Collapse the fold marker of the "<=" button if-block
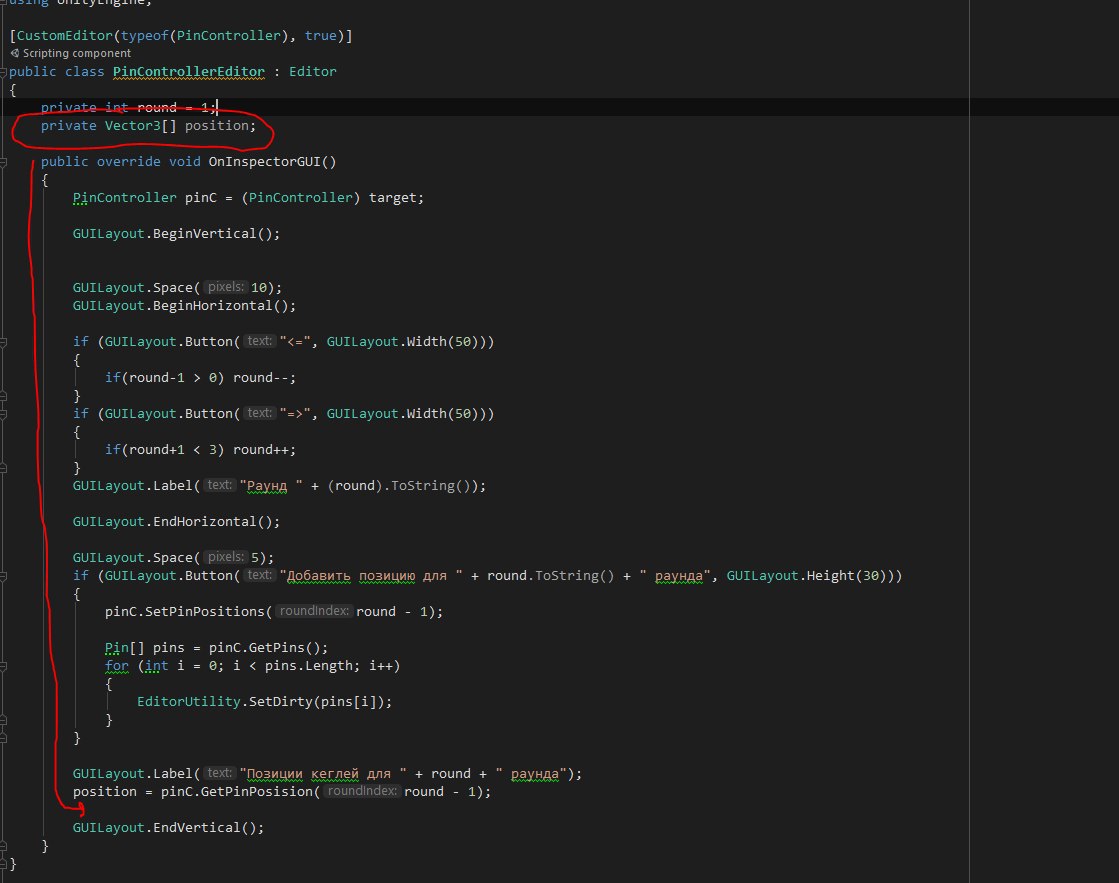 pos(4,342)
